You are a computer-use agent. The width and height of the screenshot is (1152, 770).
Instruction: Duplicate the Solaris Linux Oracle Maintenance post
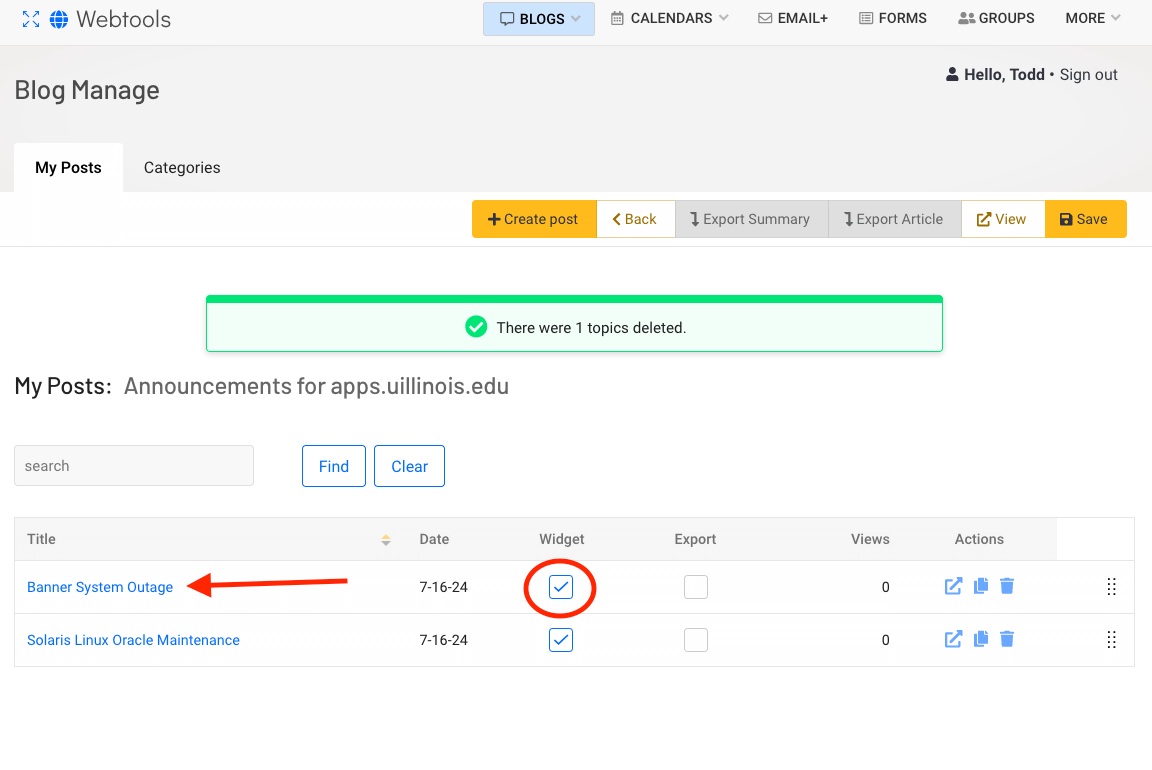(x=981, y=639)
